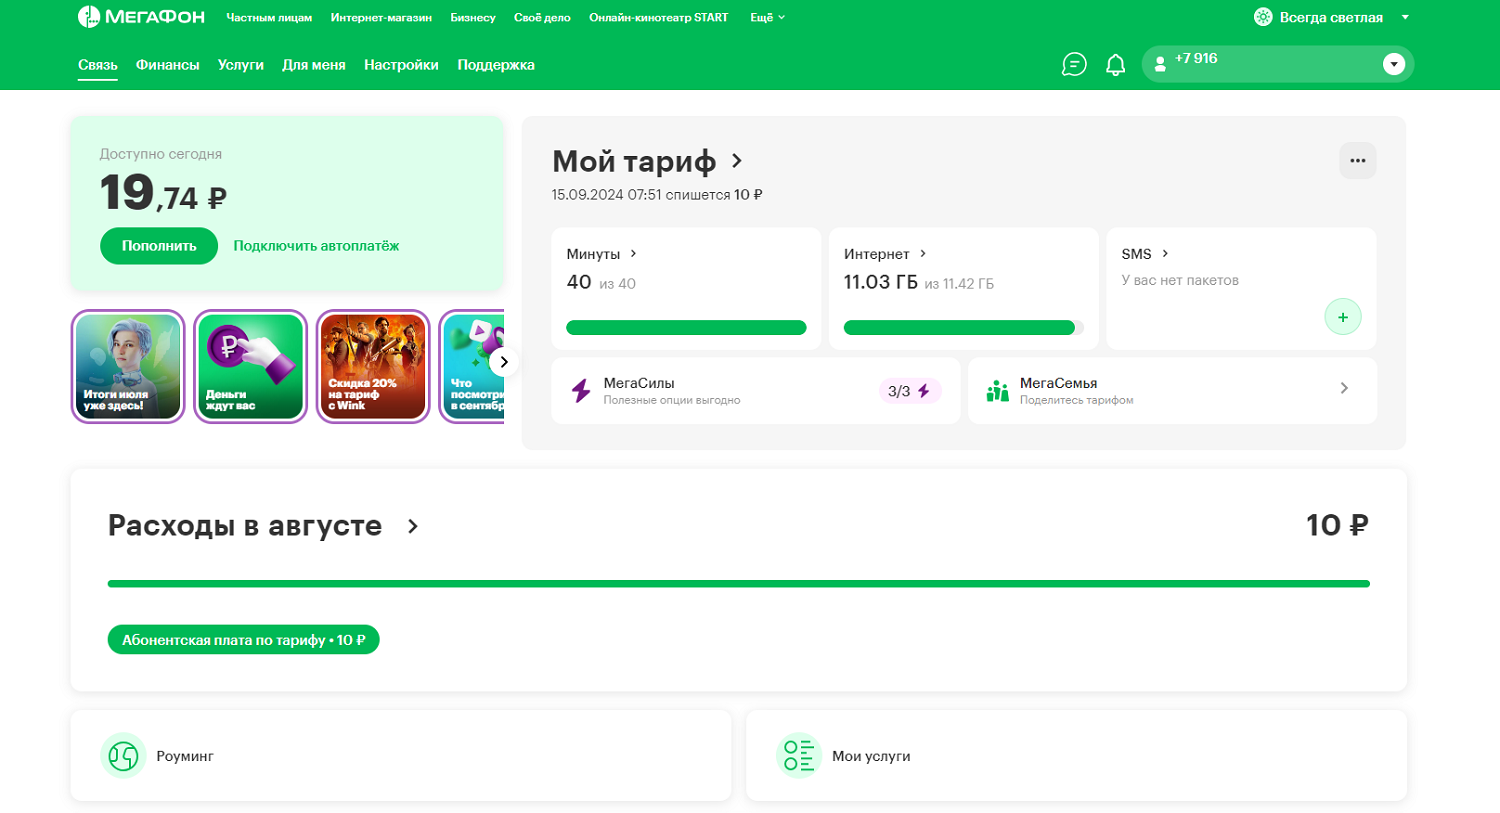This screenshot has width=1500, height=813.
Task: Click Подключить автоплатёж link
Action: tap(316, 246)
